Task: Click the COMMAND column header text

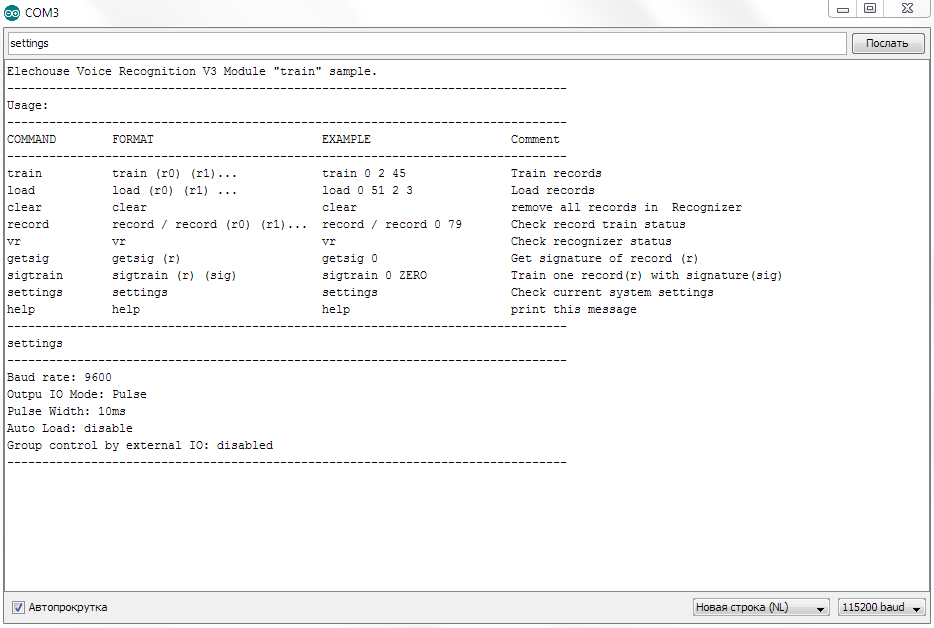Action: [x=32, y=139]
